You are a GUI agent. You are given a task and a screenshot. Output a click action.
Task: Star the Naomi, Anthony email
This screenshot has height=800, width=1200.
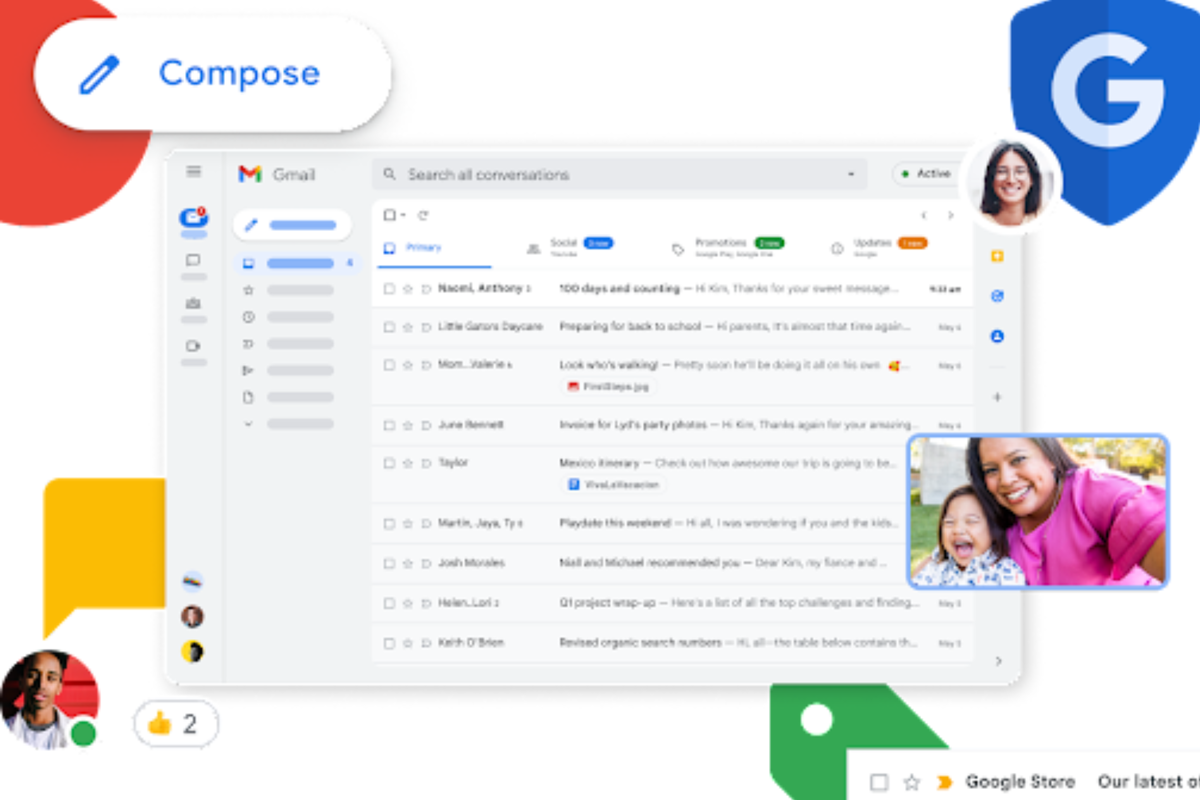pos(408,289)
